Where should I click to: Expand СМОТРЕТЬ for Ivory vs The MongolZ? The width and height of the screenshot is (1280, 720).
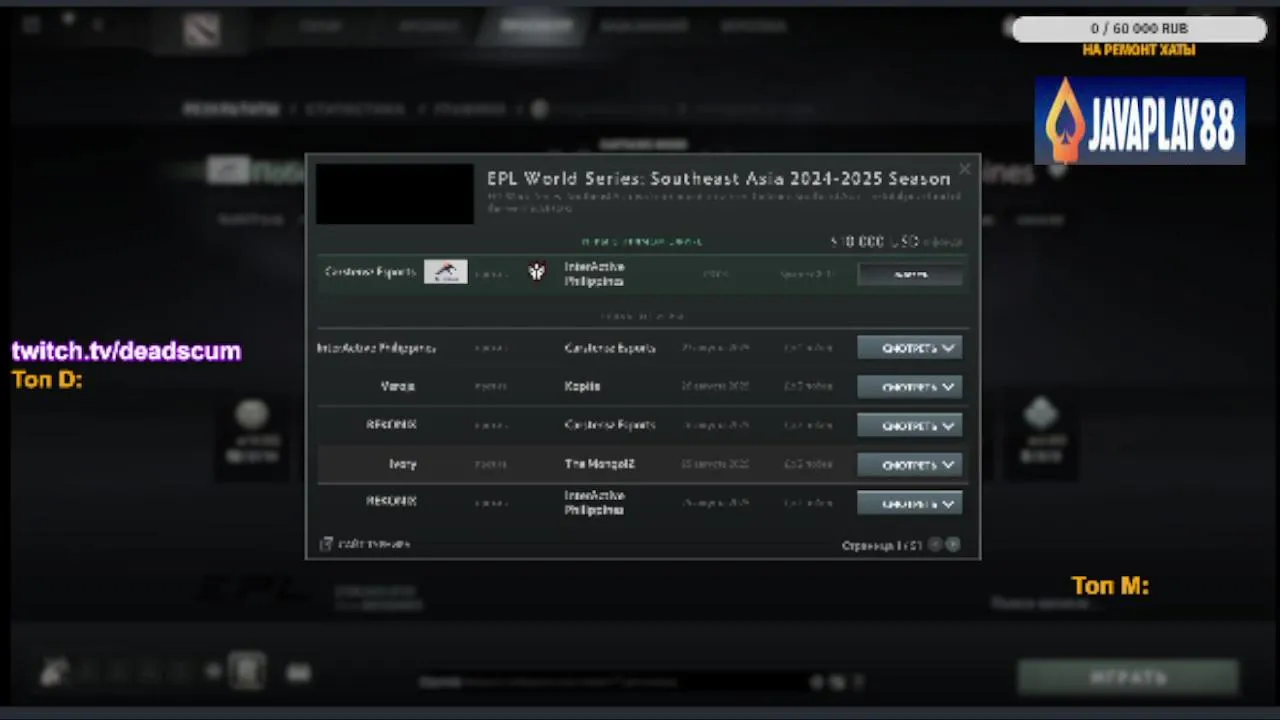[x=910, y=465]
